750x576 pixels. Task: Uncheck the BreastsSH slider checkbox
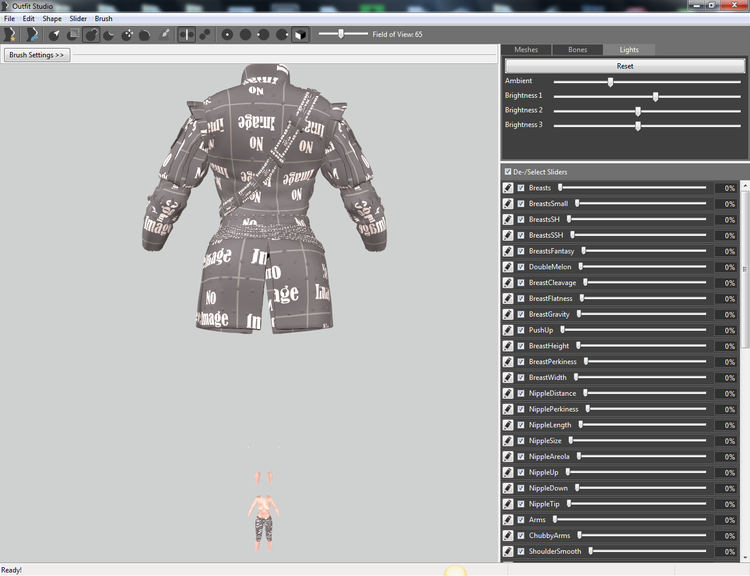click(521, 220)
